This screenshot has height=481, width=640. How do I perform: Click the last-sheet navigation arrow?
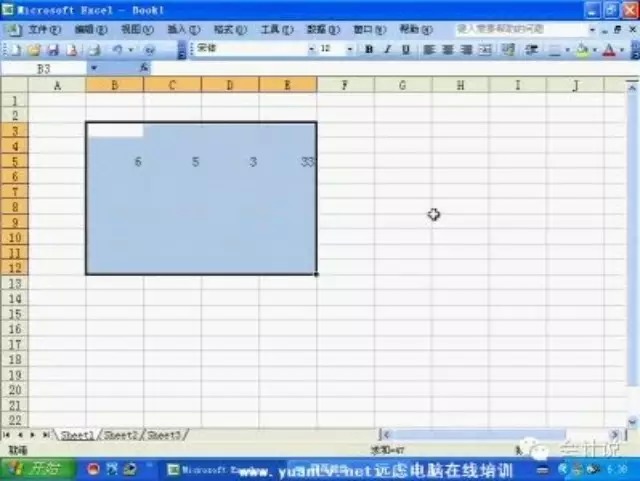tap(46, 435)
